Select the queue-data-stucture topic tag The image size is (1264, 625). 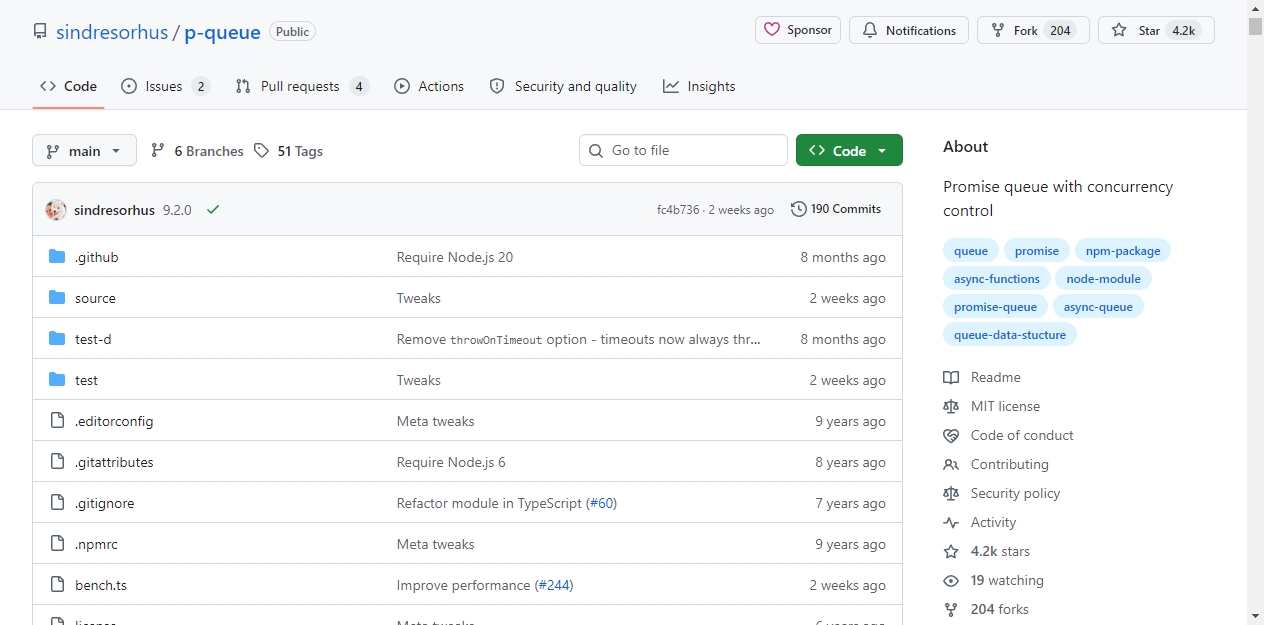click(x=1010, y=335)
